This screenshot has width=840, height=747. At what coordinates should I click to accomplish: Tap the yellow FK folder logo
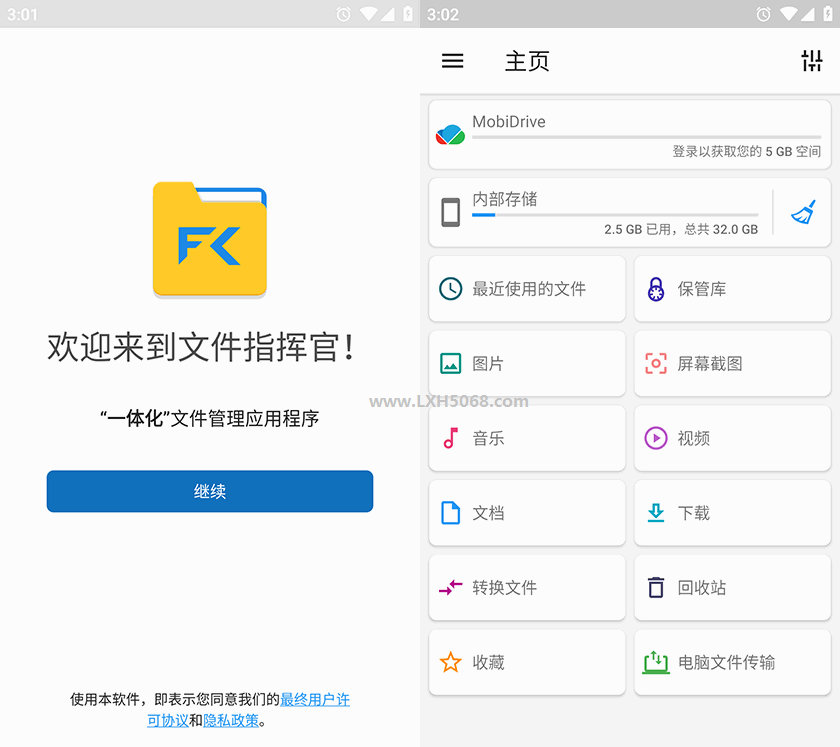click(x=209, y=238)
